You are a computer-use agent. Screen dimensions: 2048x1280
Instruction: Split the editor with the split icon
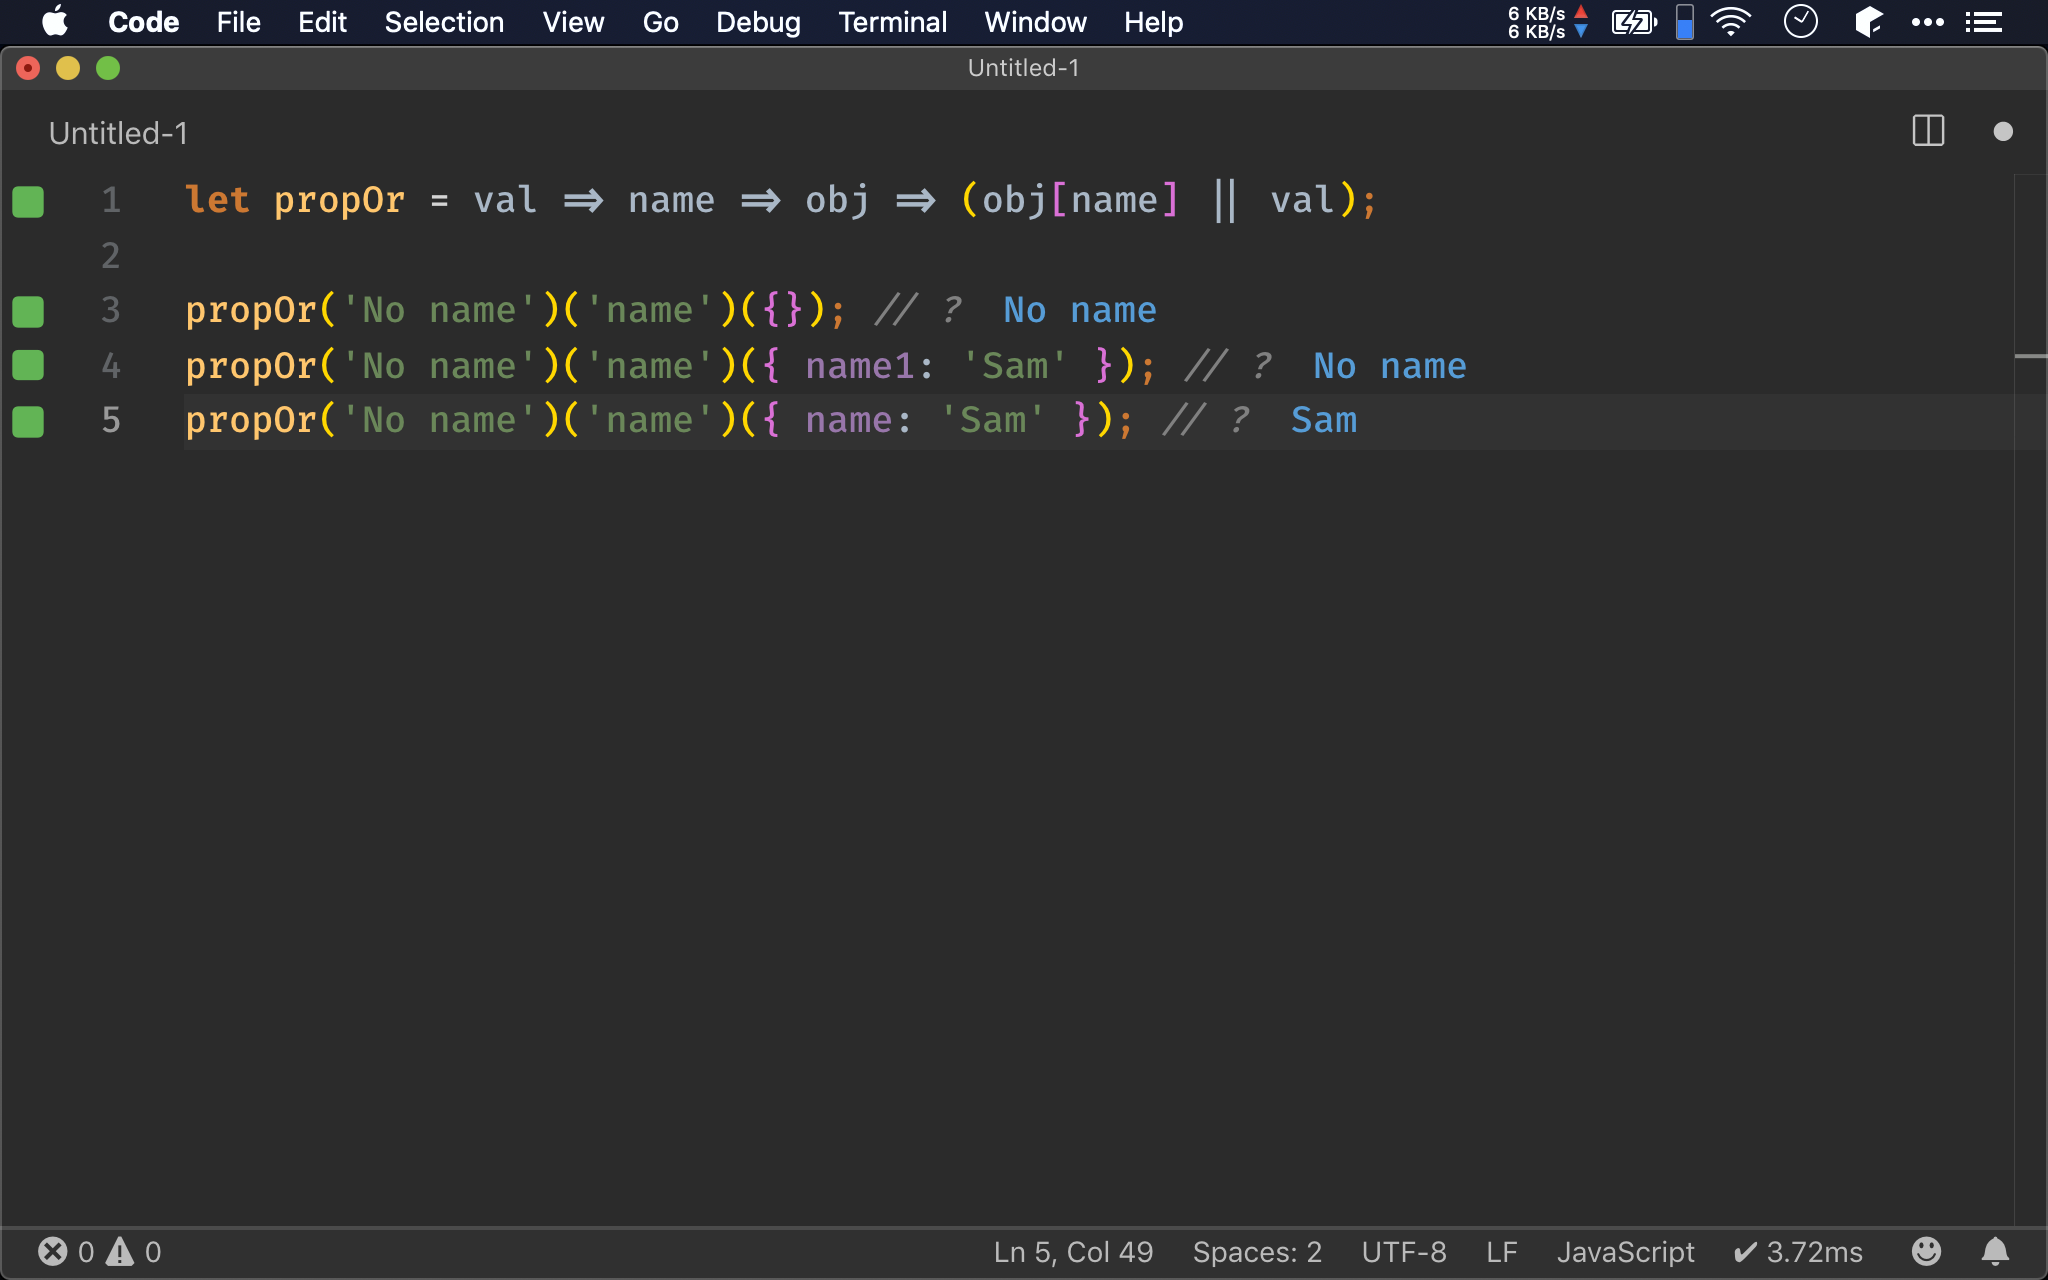pyautogui.click(x=1928, y=131)
